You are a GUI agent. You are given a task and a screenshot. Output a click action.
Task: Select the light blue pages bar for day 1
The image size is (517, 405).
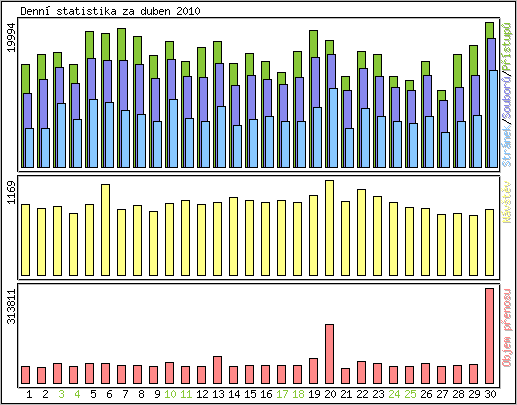(29, 148)
